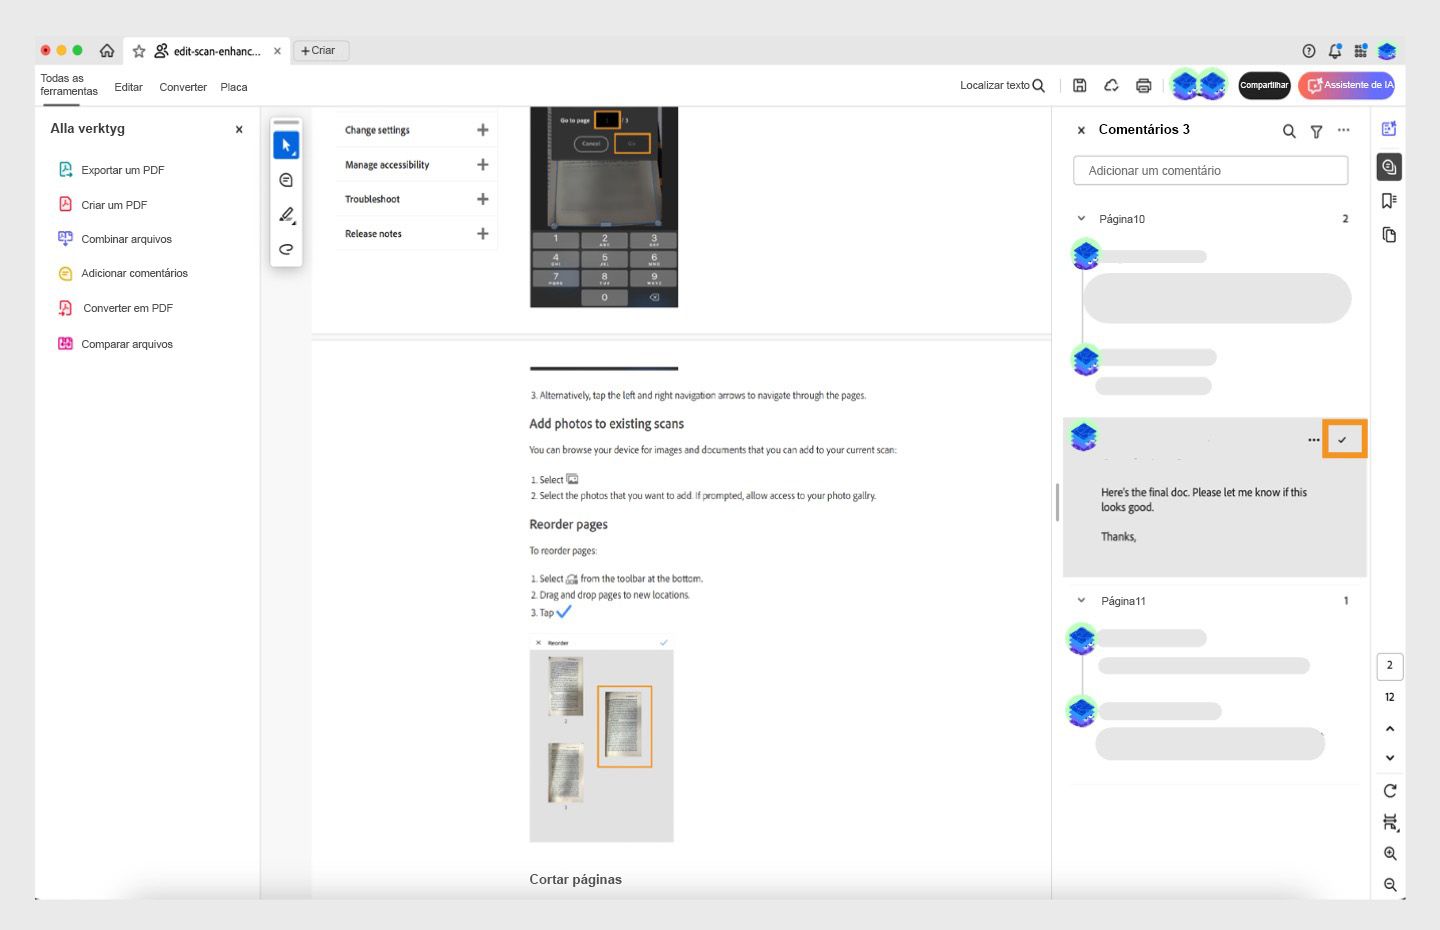Open the Bookmarks panel
1440x930 pixels.
coord(1389,200)
